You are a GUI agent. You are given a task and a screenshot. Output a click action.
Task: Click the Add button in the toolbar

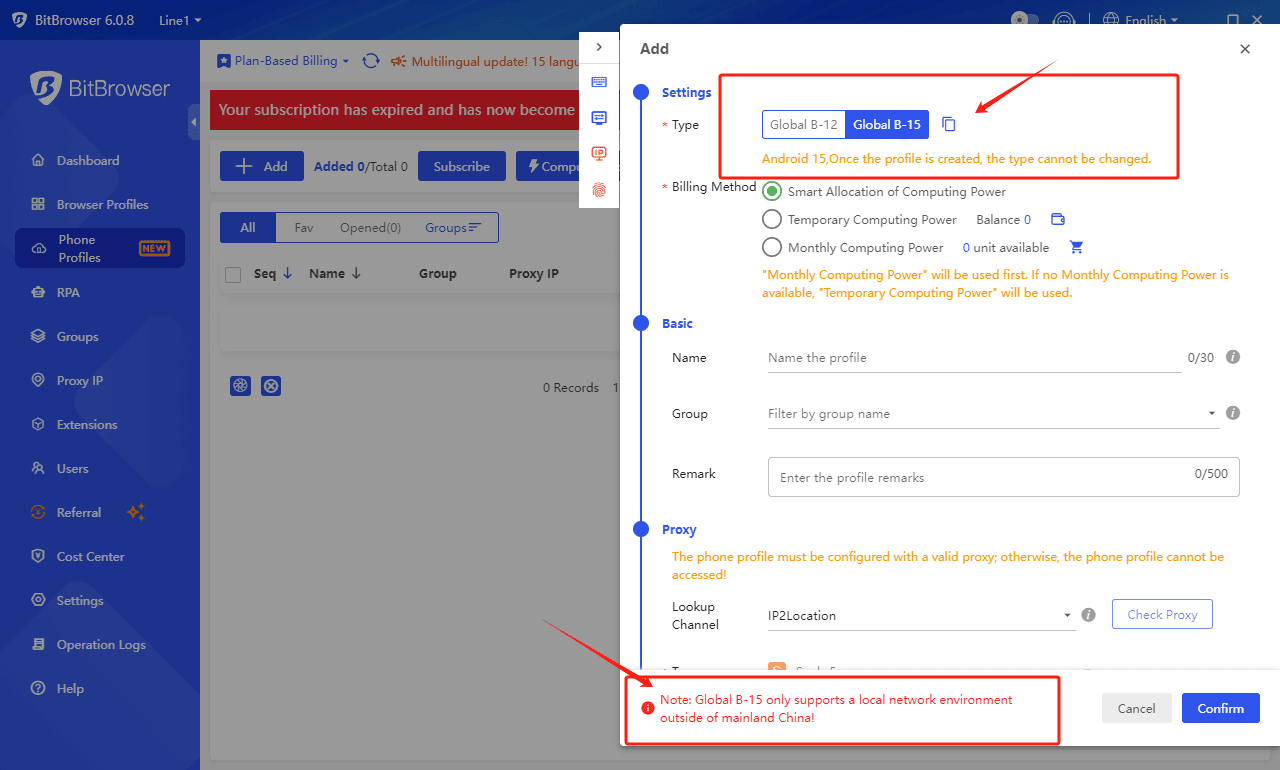tap(261, 166)
